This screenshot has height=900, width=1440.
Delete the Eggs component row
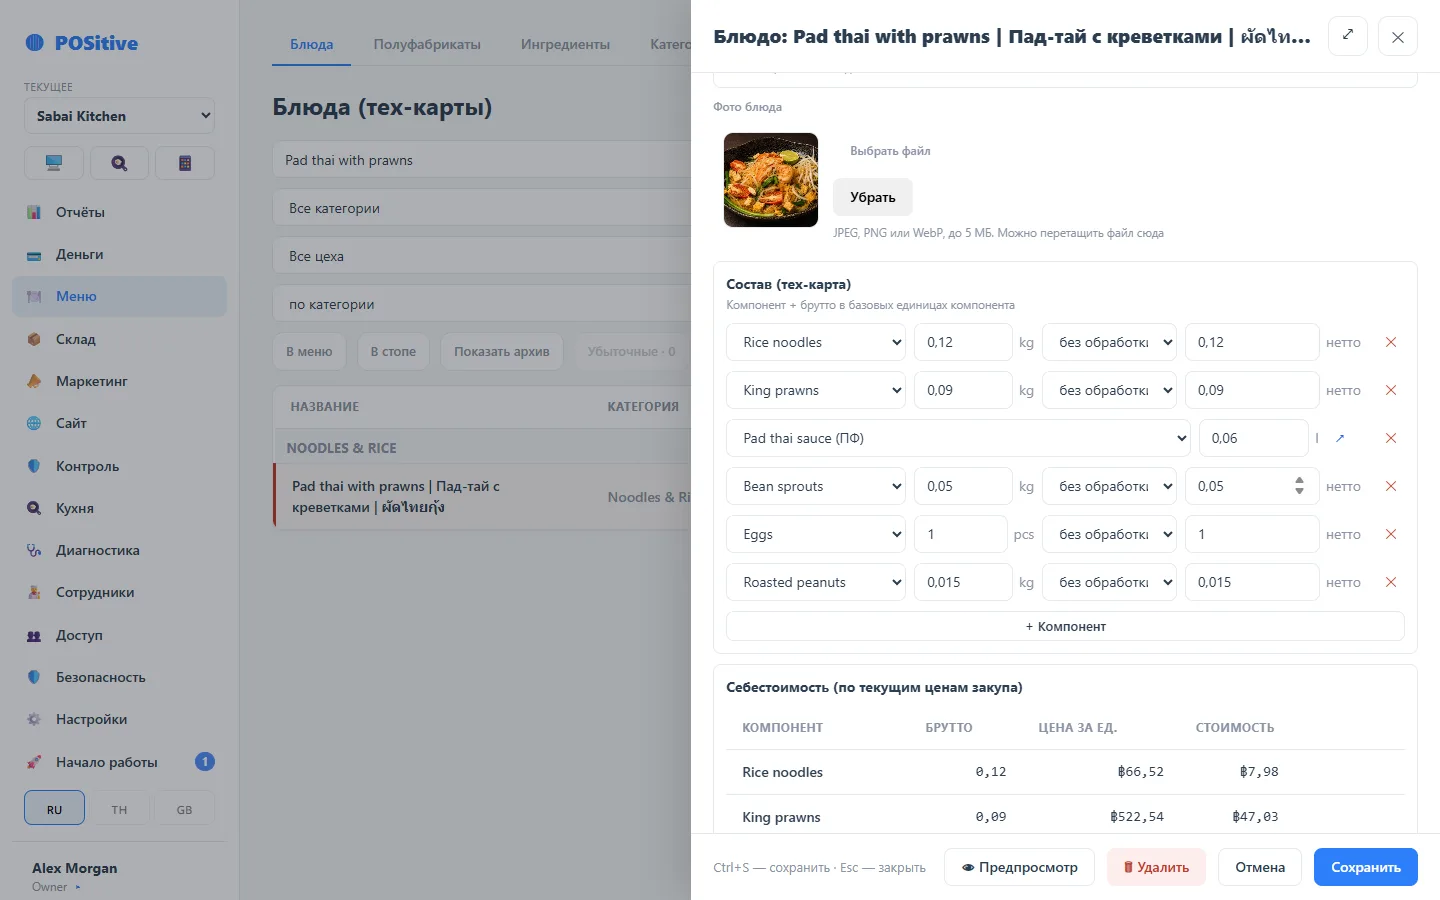[x=1390, y=534]
